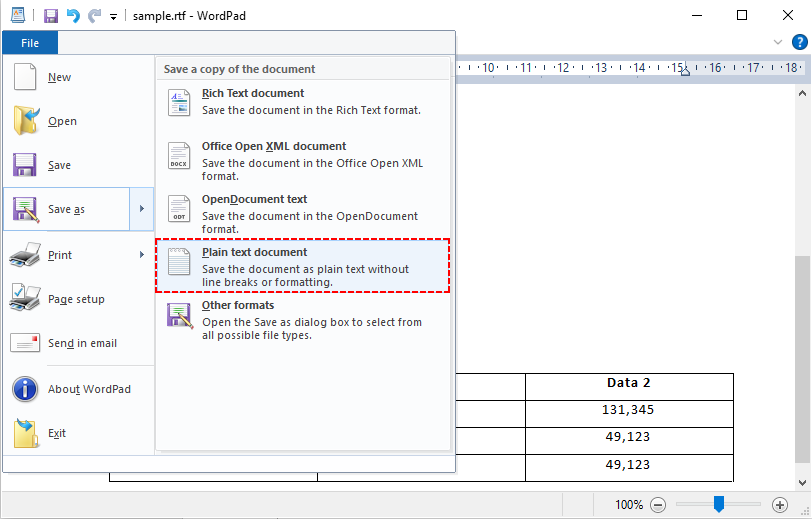Choose New from the File menu
Image resolution: width=812 pixels, height=519 pixels.
coord(78,77)
